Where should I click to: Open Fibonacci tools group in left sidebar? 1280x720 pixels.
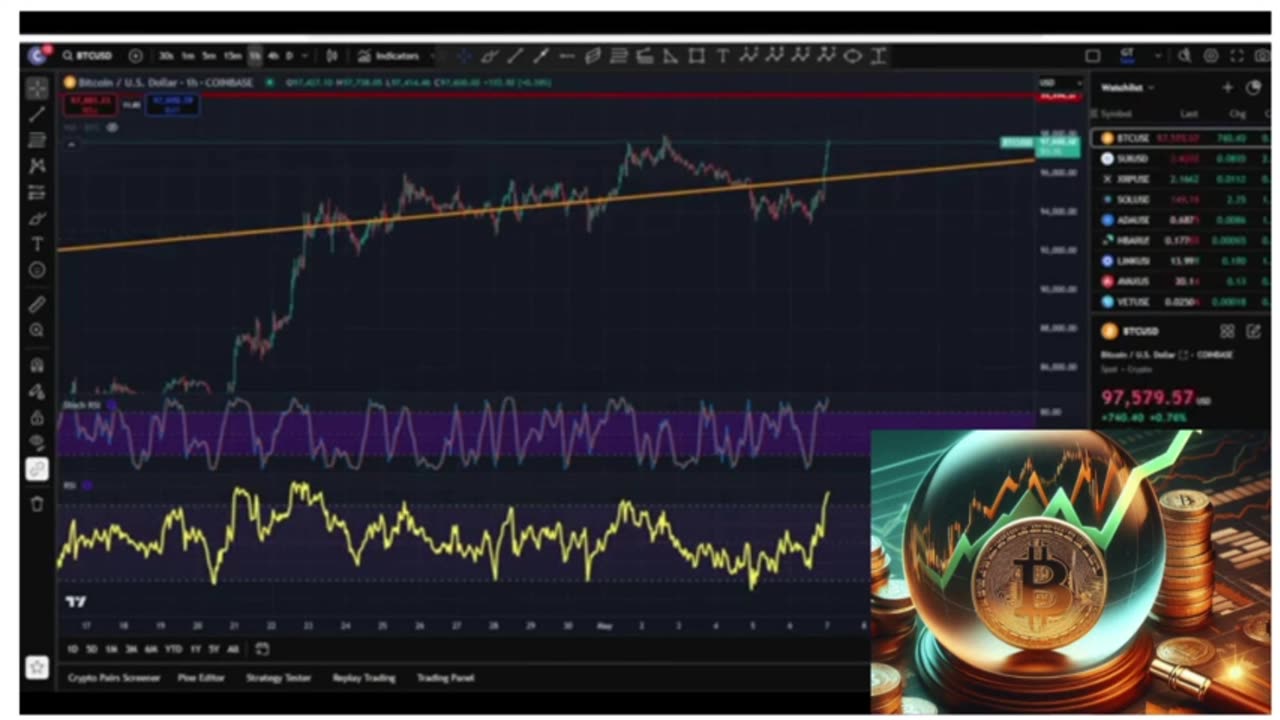[37, 140]
